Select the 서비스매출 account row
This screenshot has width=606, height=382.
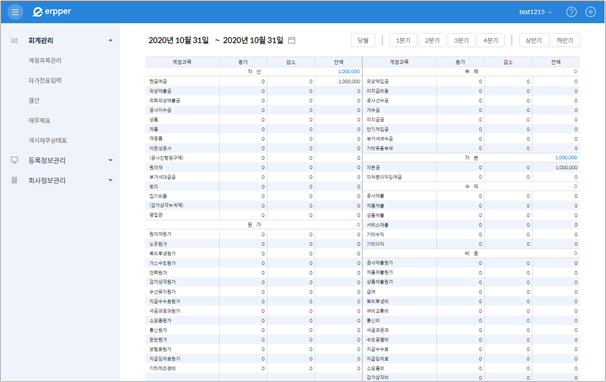[x=471, y=225]
